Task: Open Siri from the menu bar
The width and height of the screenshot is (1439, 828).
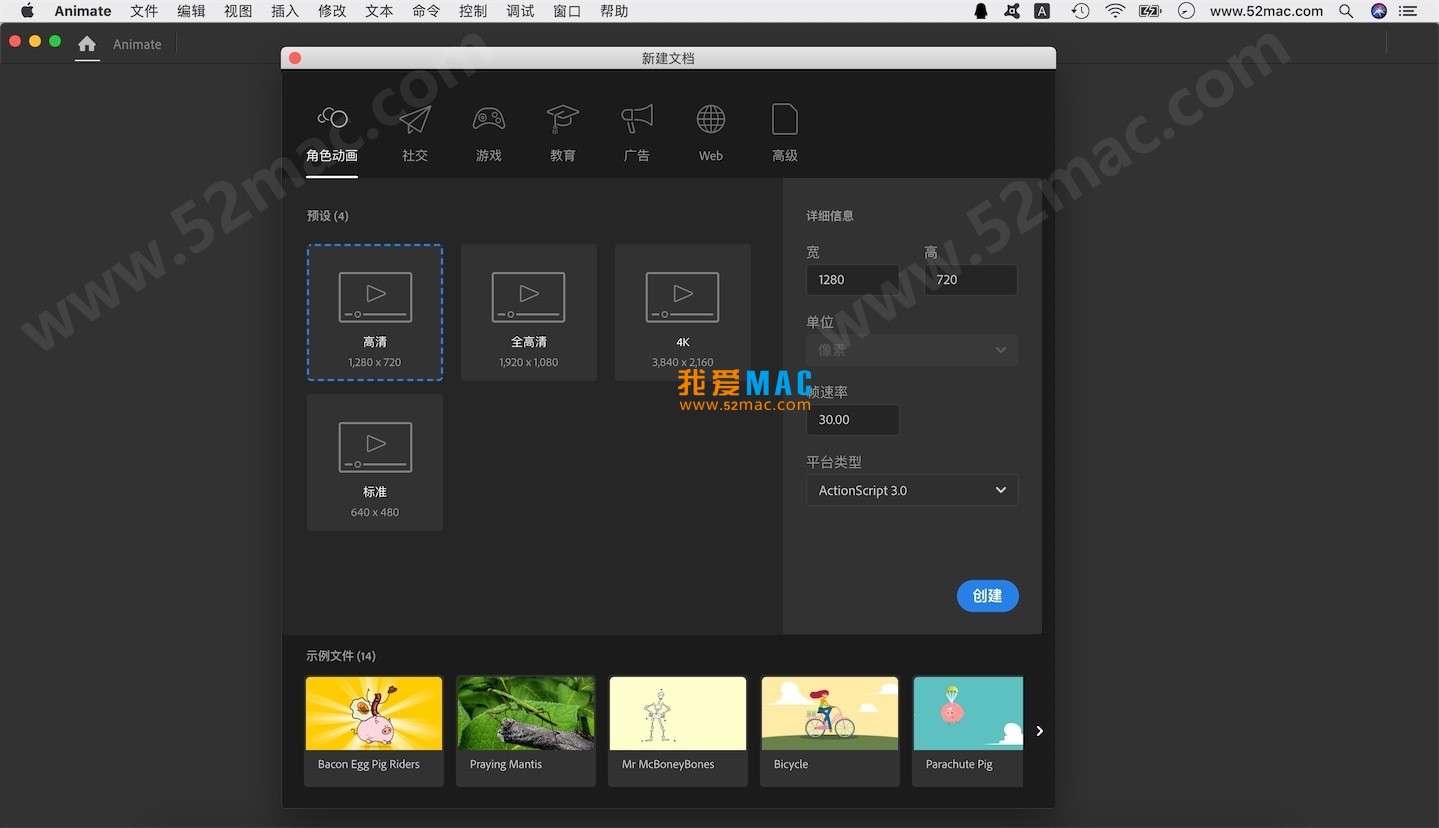Action: 1379,11
